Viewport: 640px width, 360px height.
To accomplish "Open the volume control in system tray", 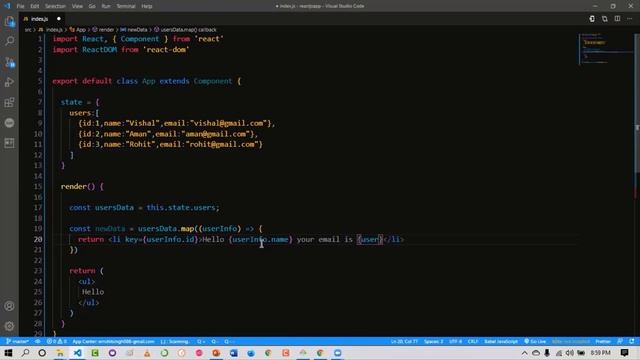I will 569,353.
